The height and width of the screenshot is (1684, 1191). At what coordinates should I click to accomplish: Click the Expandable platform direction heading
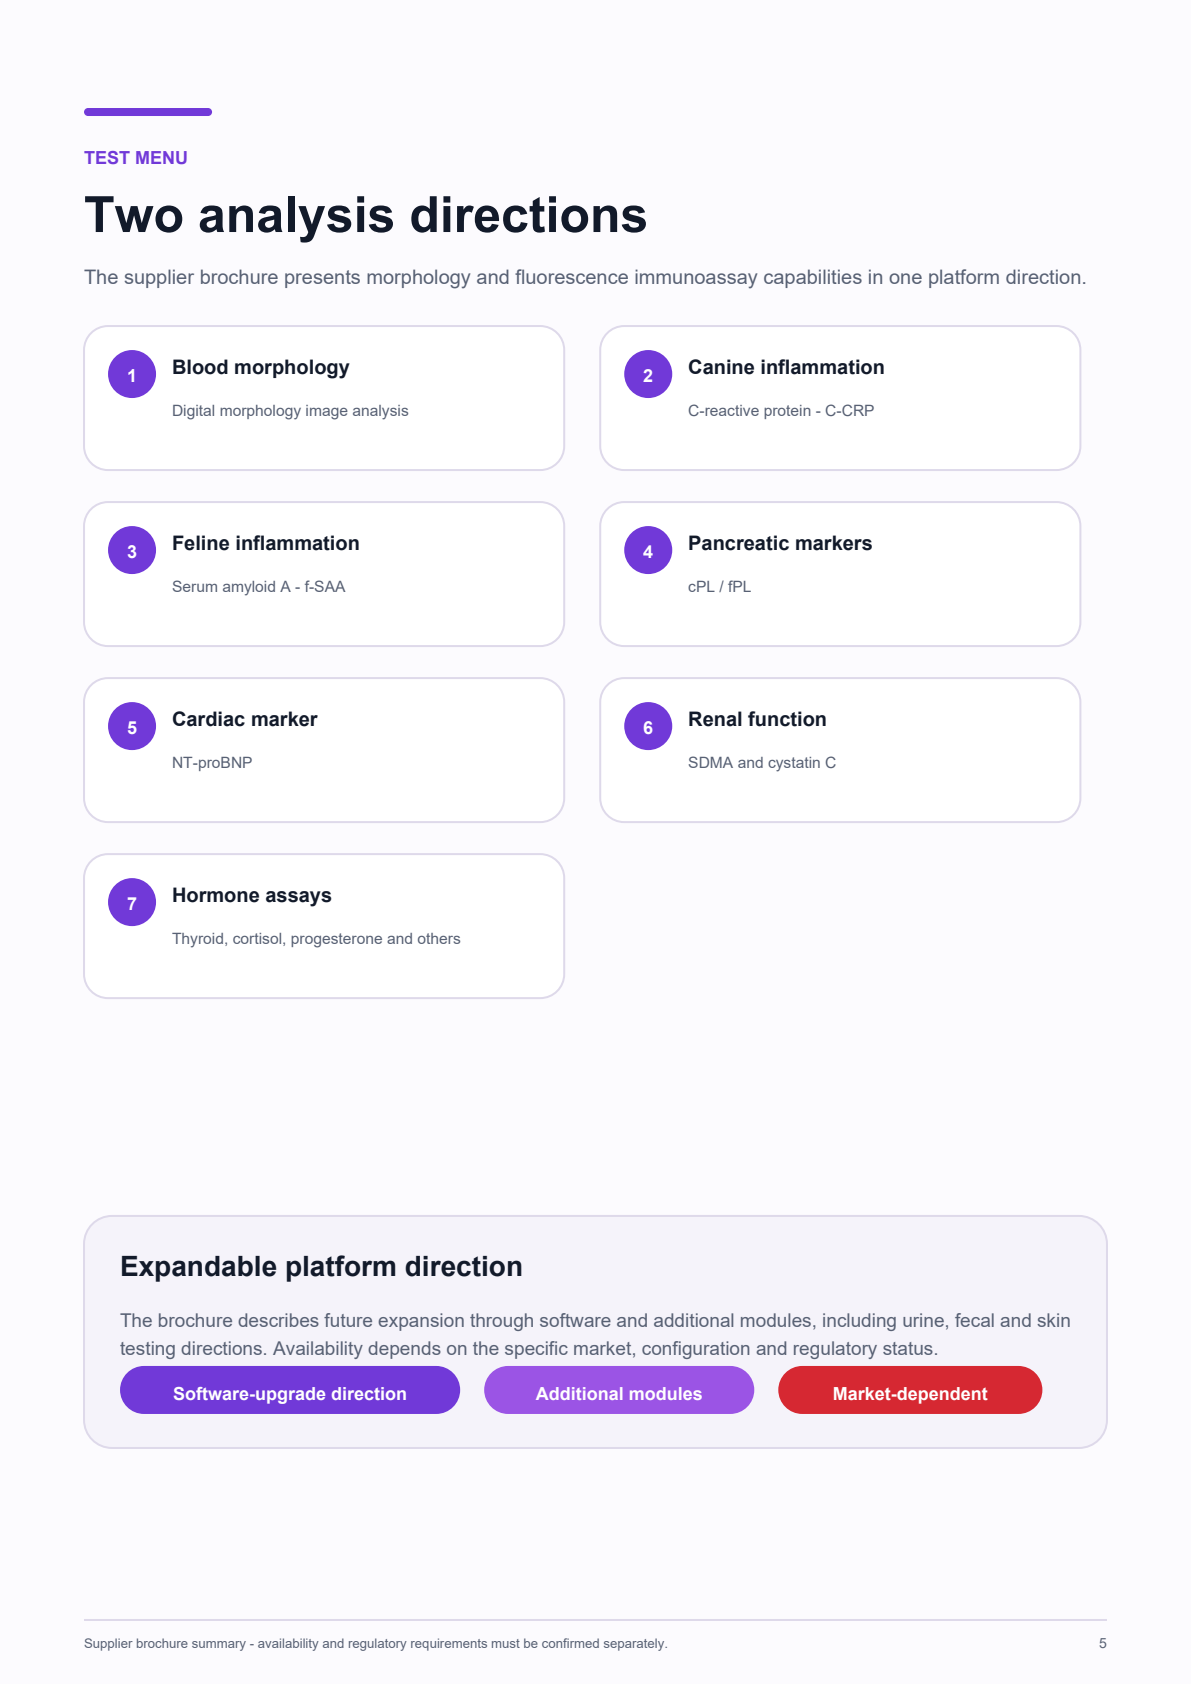321,1266
